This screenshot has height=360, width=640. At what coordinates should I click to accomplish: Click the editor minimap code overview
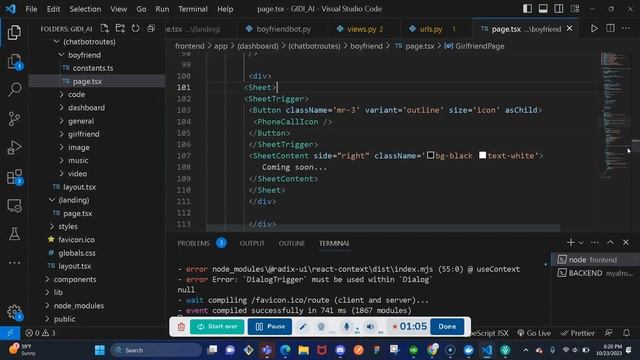614,115
